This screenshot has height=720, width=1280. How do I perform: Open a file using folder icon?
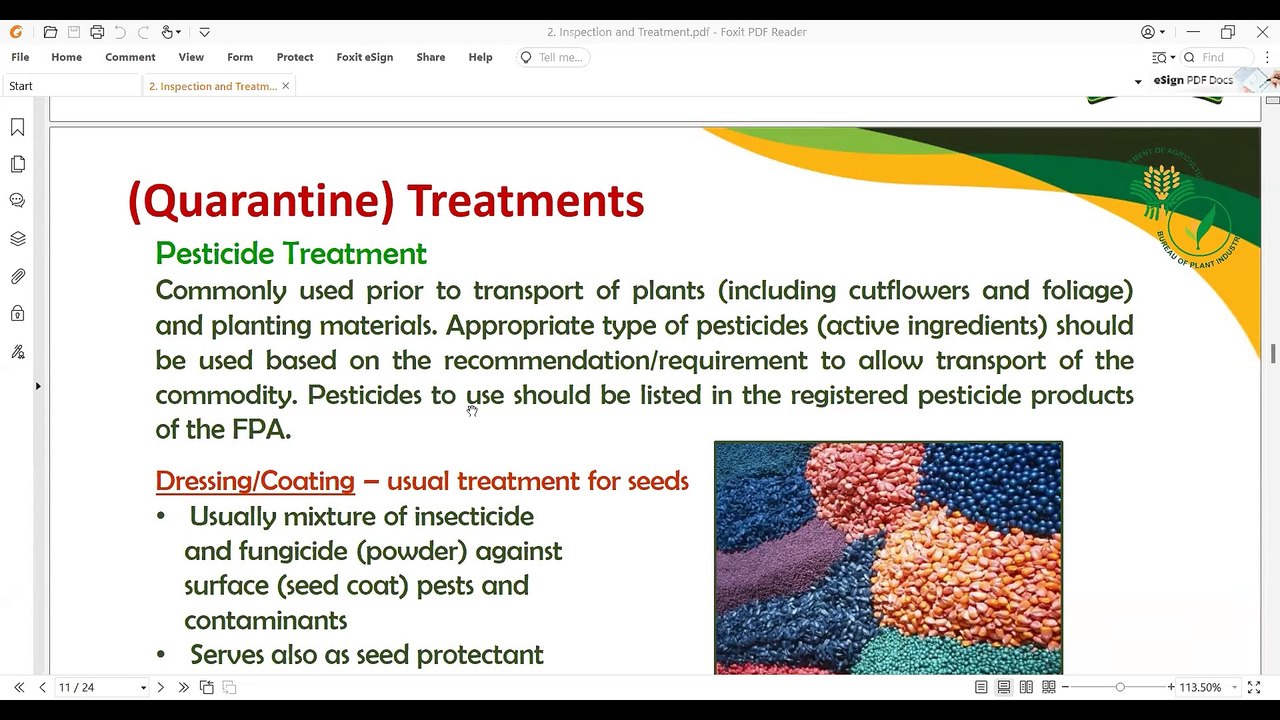pos(50,32)
